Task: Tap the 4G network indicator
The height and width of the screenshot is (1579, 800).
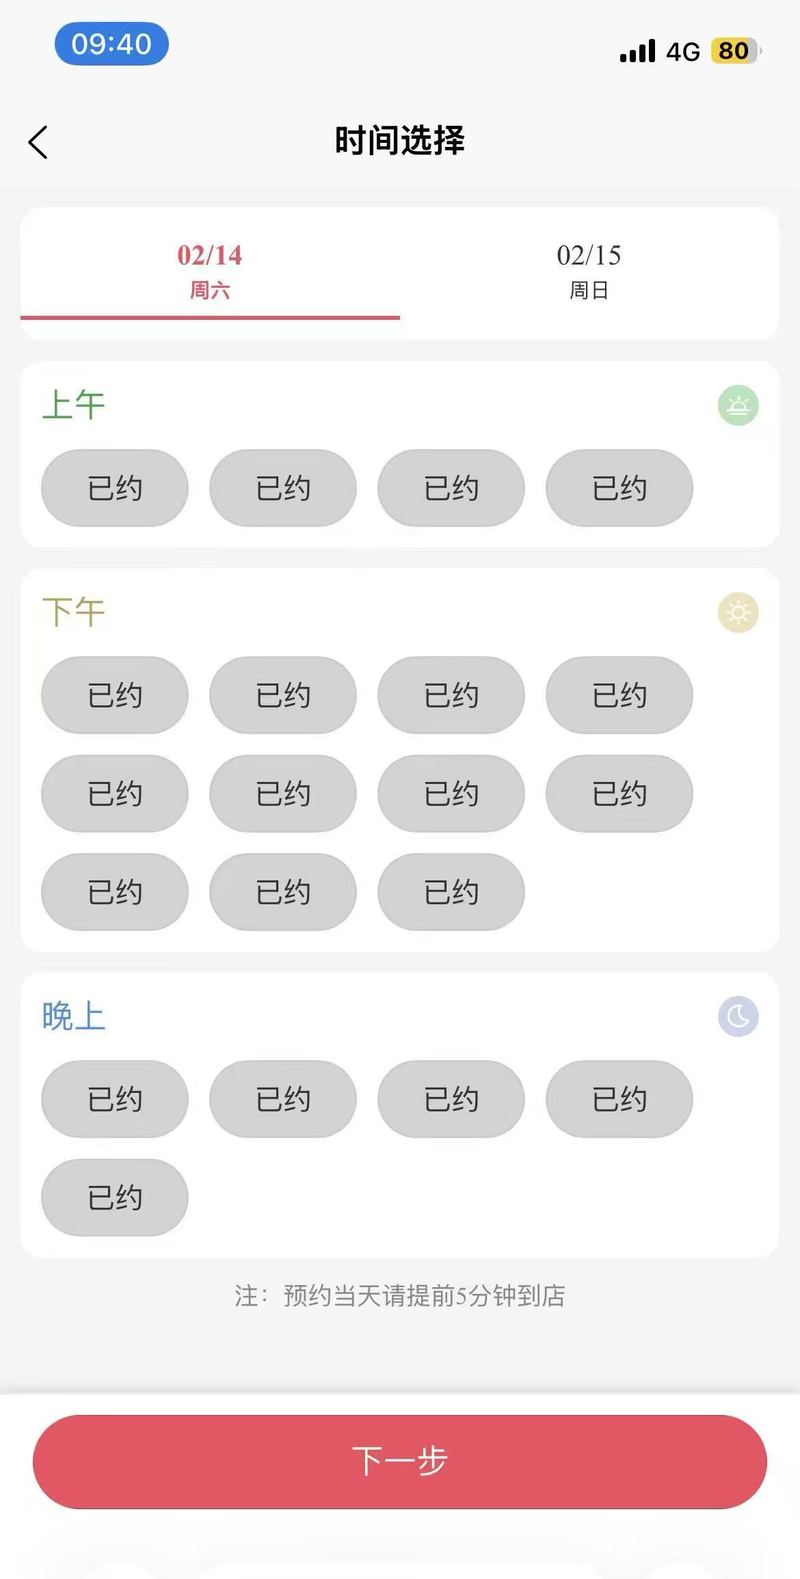Action: (x=683, y=52)
